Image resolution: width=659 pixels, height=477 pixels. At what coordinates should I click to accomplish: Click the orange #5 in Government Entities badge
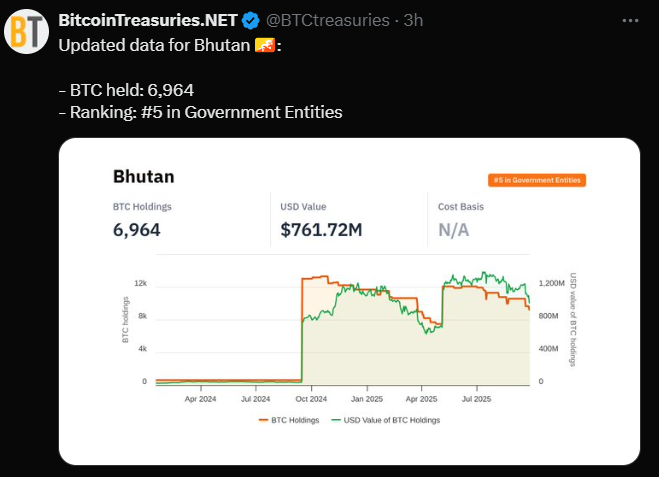[x=537, y=180]
